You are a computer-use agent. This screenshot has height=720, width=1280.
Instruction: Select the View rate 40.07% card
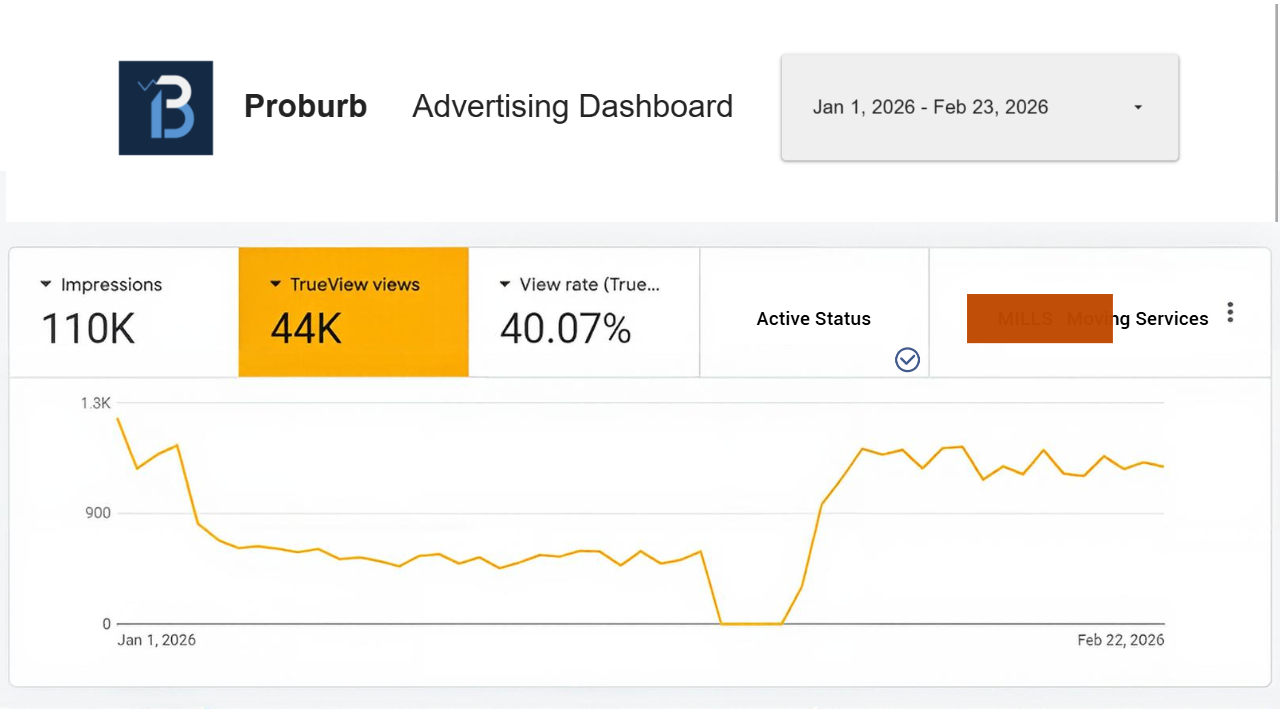pyautogui.click(x=584, y=312)
